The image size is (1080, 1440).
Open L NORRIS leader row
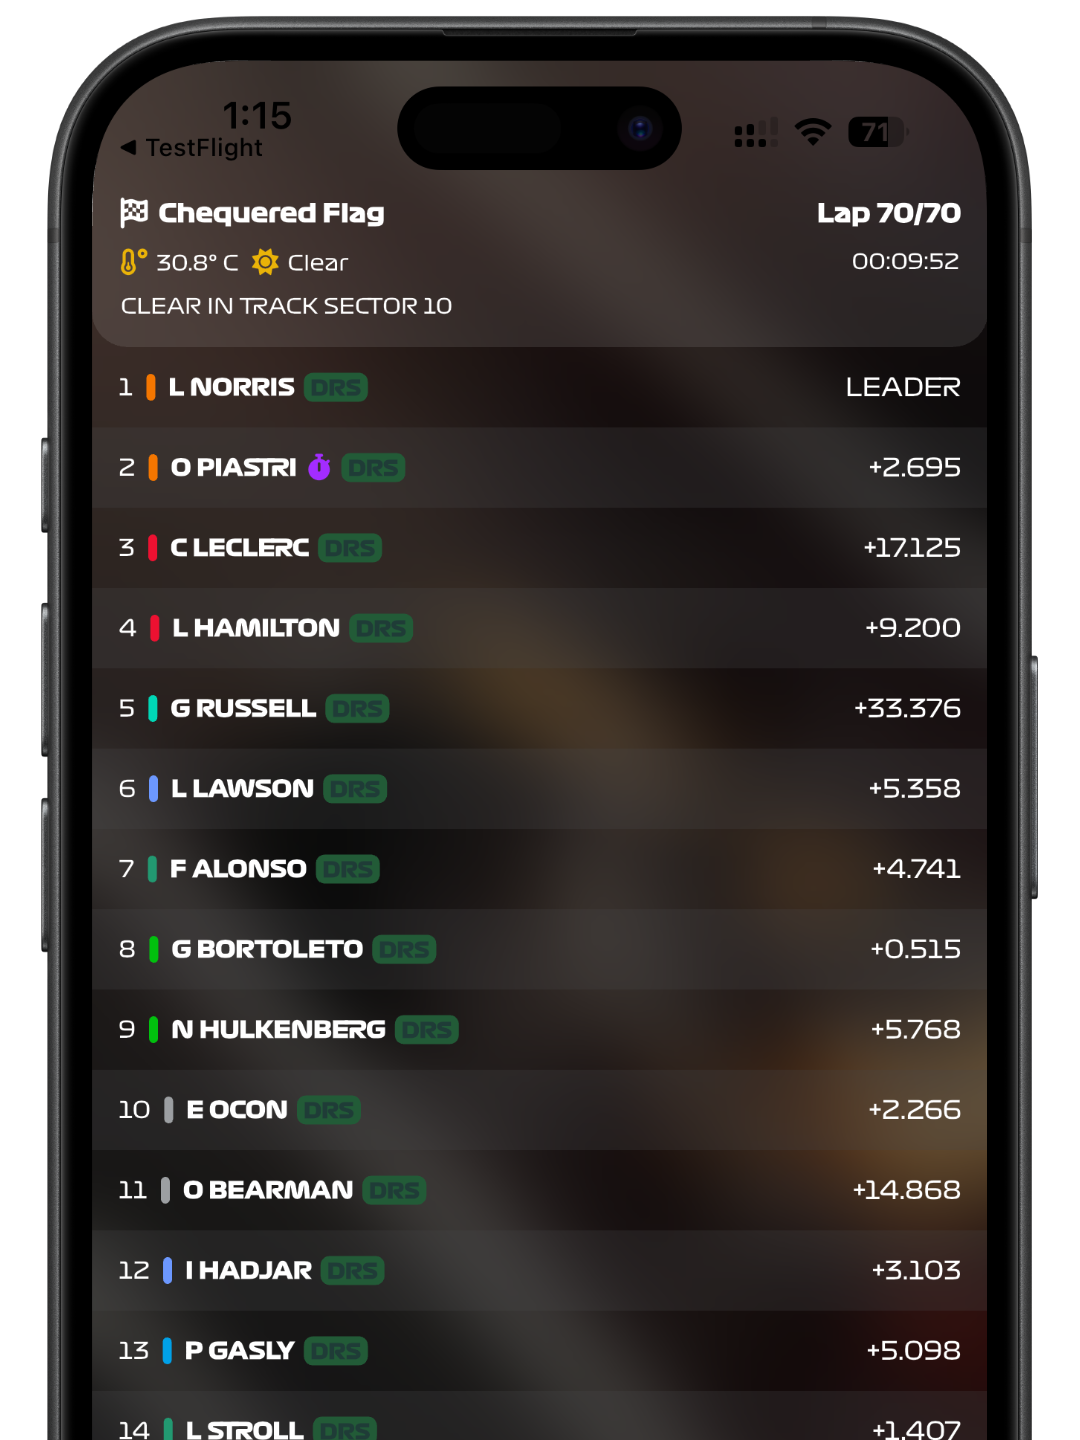[x=540, y=387]
